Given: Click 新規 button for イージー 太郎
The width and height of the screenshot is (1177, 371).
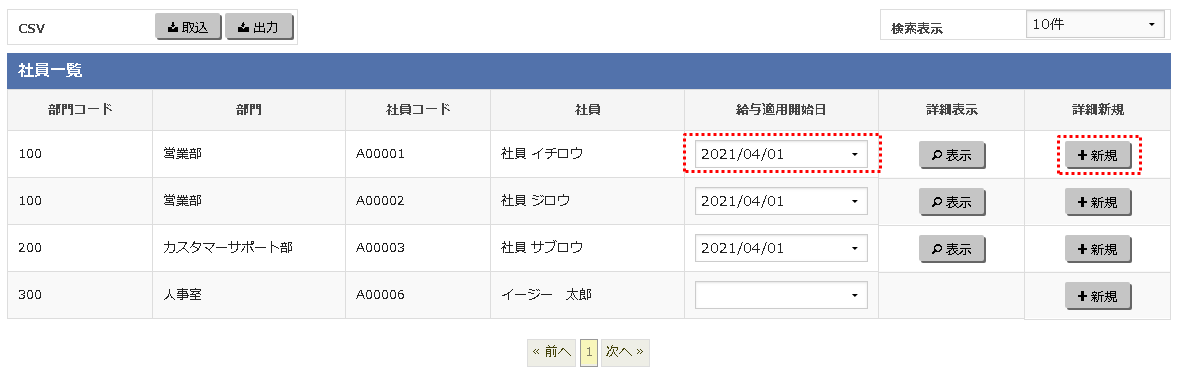Looking at the screenshot, I should tap(1097, 296).
